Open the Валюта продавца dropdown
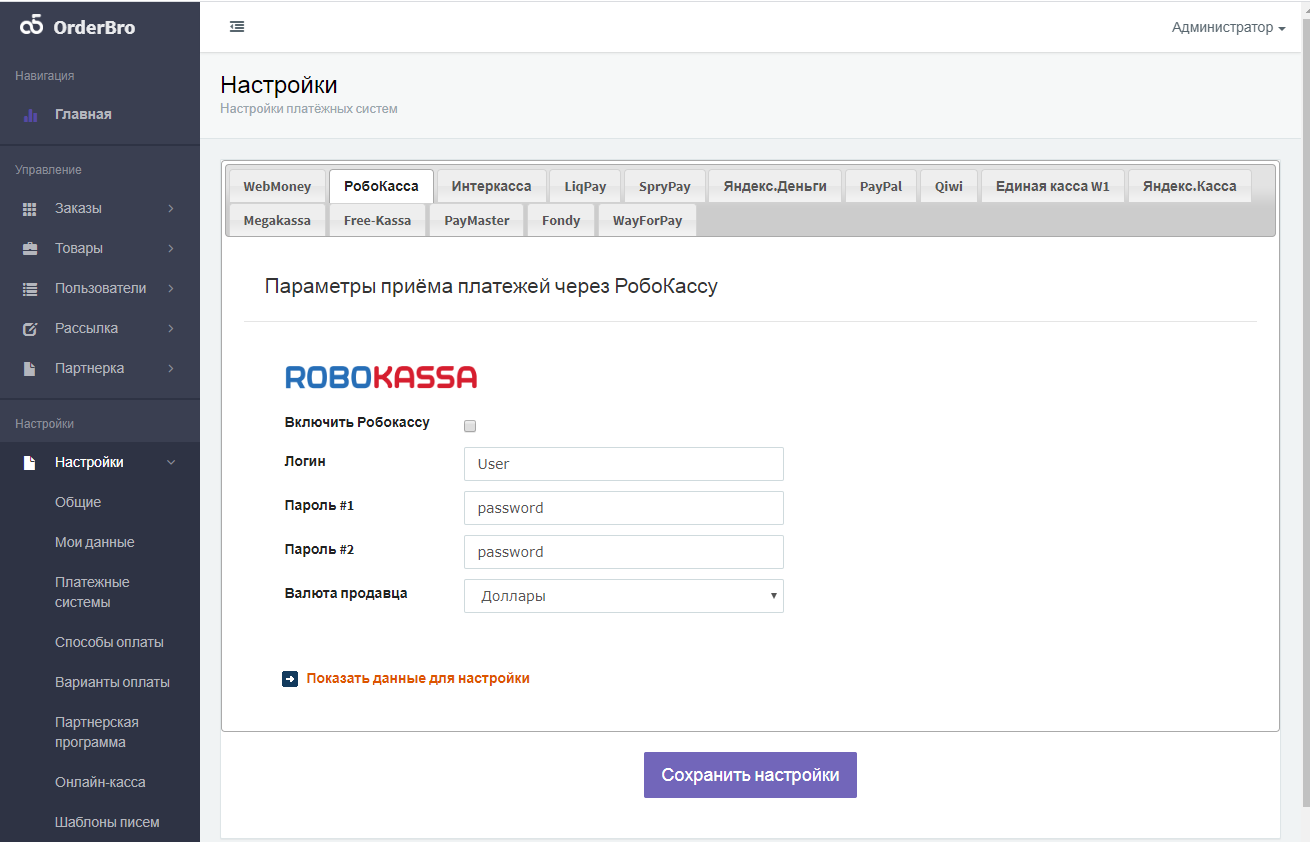This screenshot has width=1310, height=842. pos(624,596)
